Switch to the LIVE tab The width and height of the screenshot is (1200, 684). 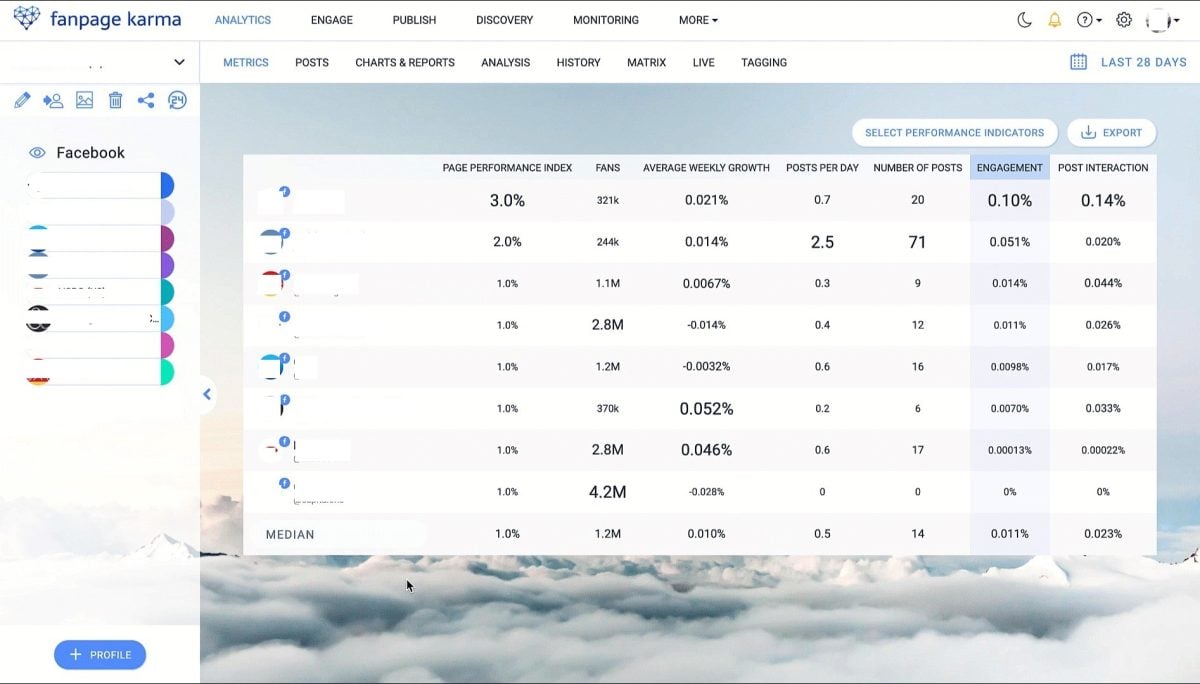point(703,62)
